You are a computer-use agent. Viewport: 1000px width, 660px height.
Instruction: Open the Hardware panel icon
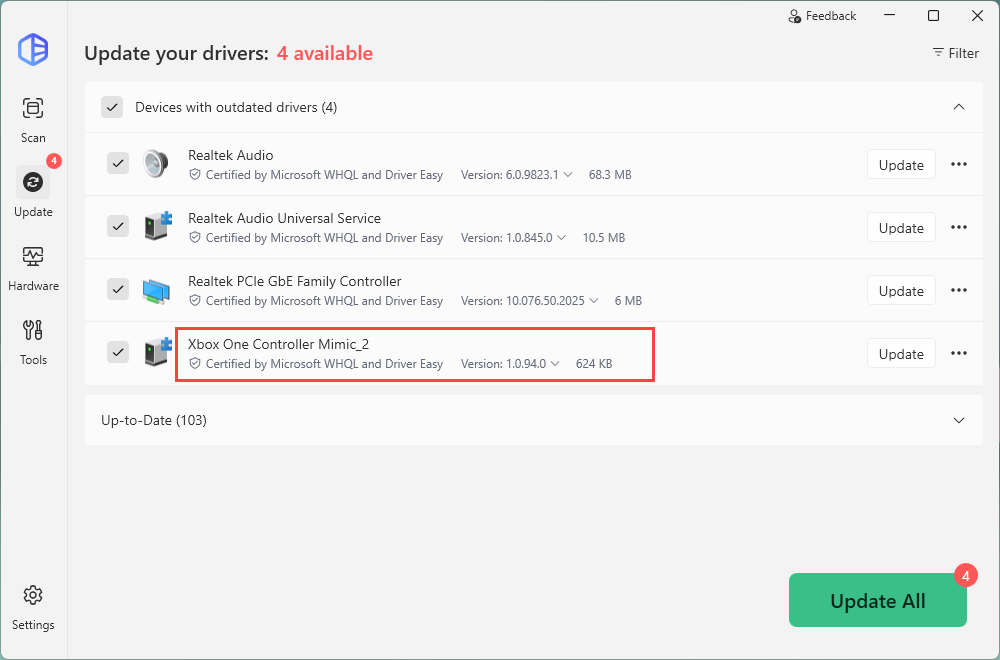pyautogui.click(x=33, y=257)
